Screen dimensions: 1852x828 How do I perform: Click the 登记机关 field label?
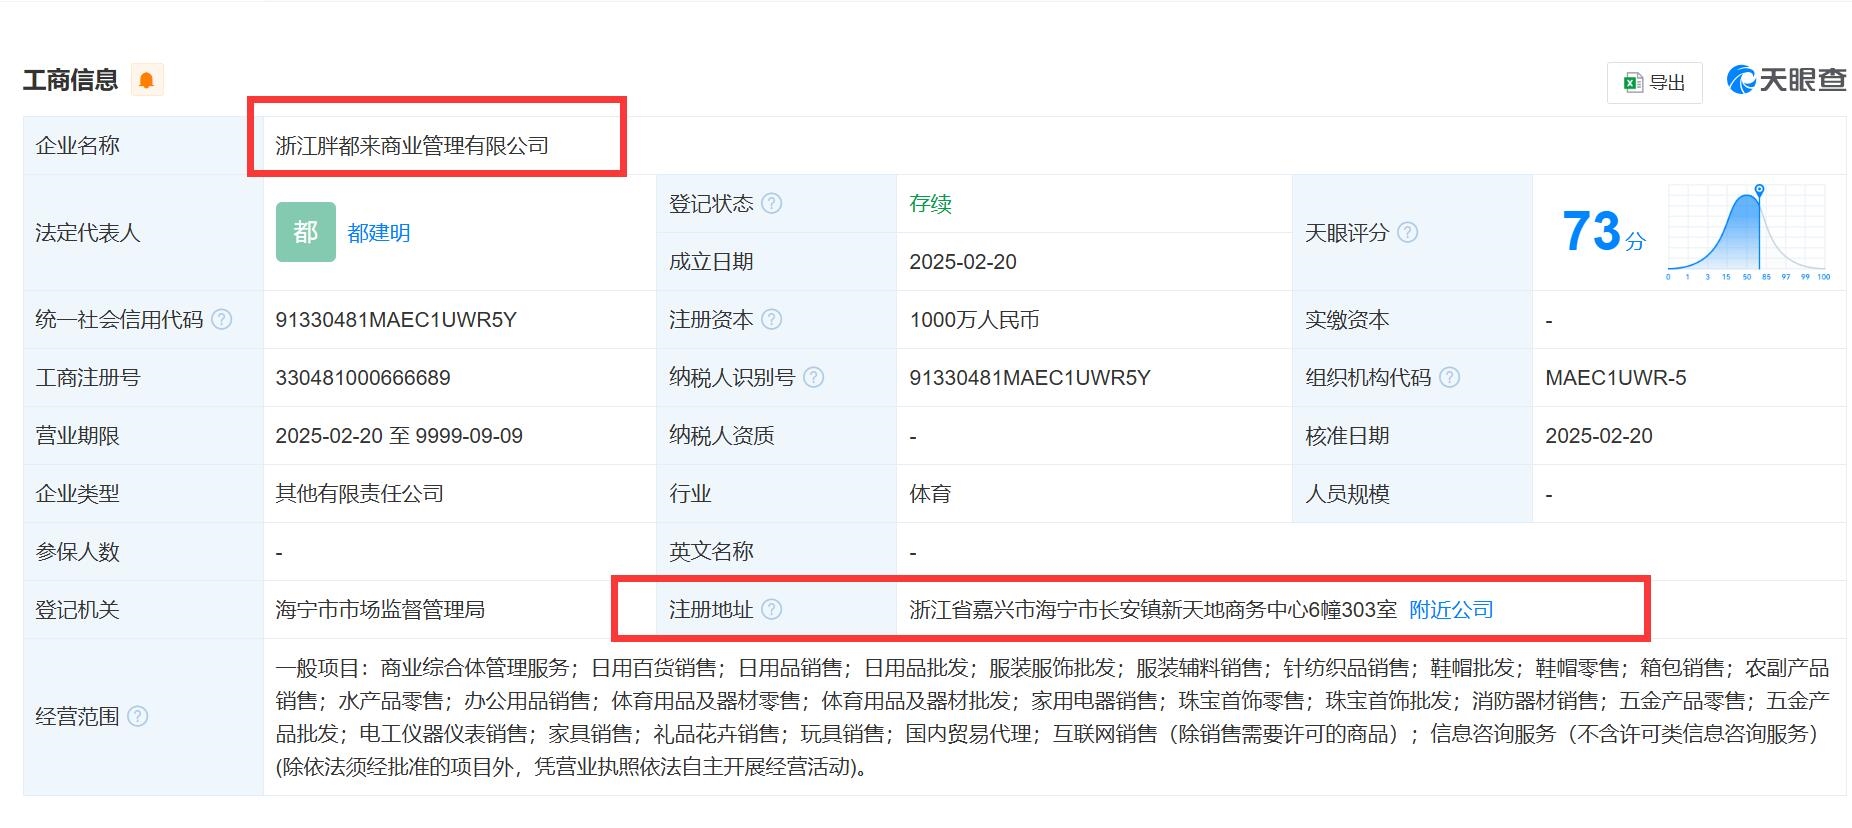click(78, 610)
